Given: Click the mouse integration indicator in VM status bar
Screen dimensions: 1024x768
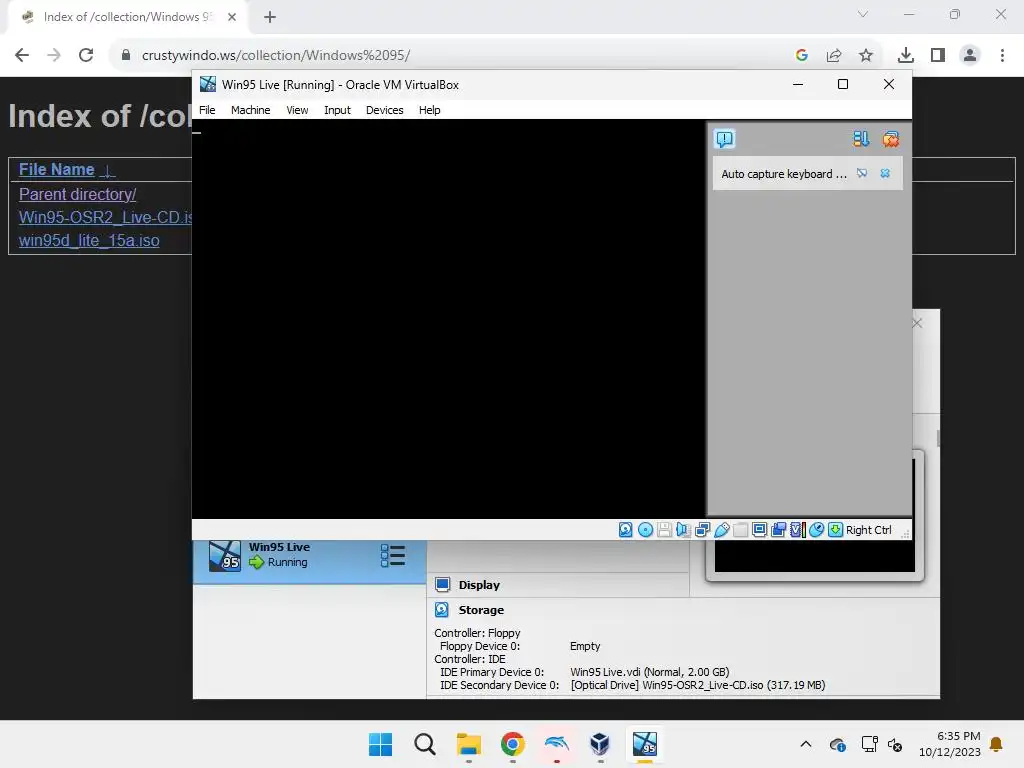Looking at the screenshot, I should [816, 530].
